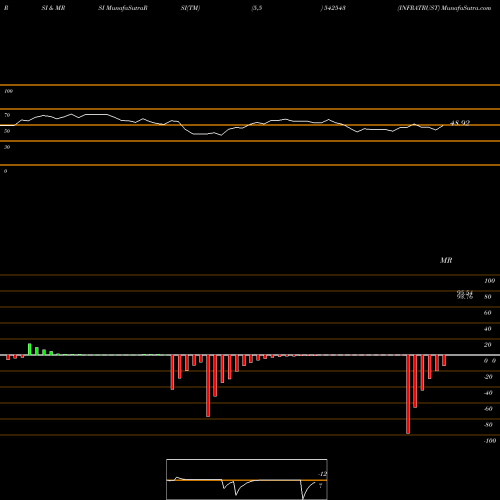Click the 100 label on MR axis
This screenshot has width=500, height=500.
[x=490, y=281]
